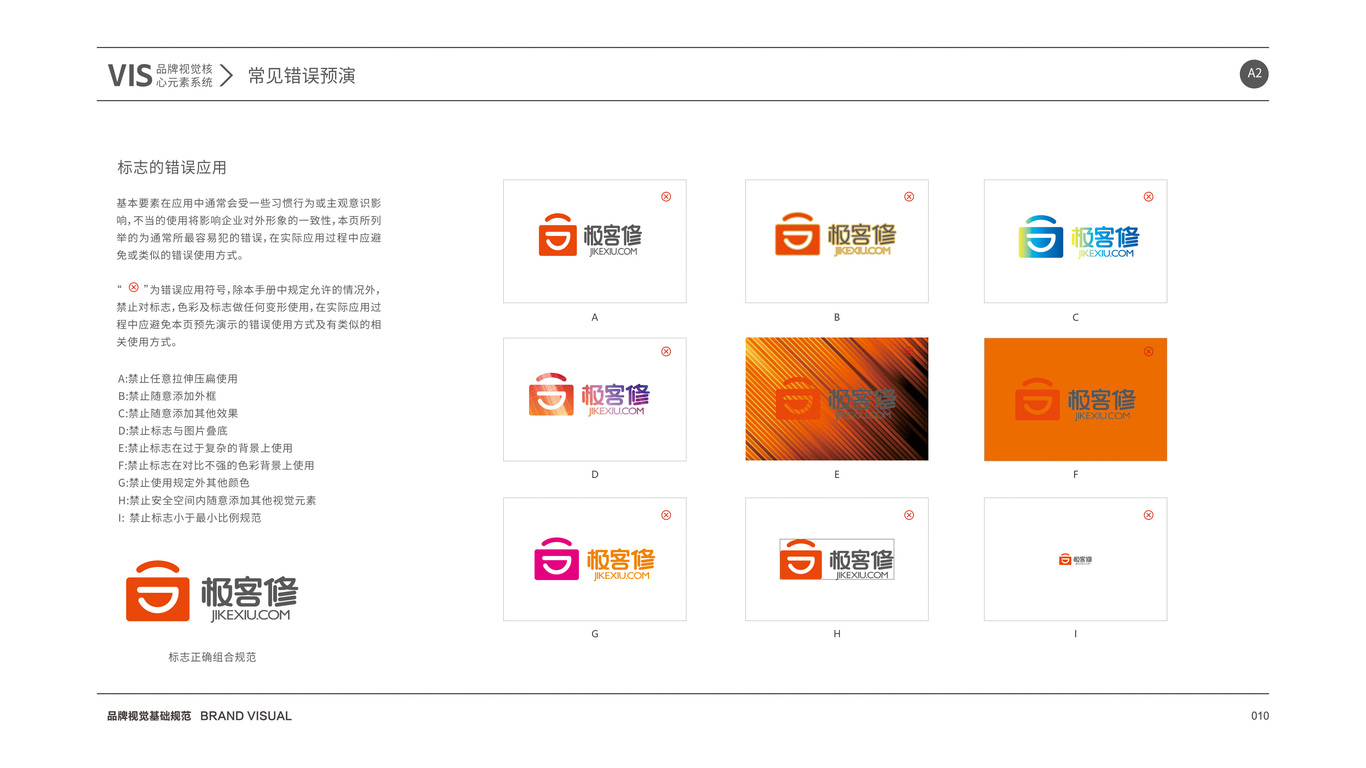
Task: Click the letter label H under its card
Action: pos(837,634)
